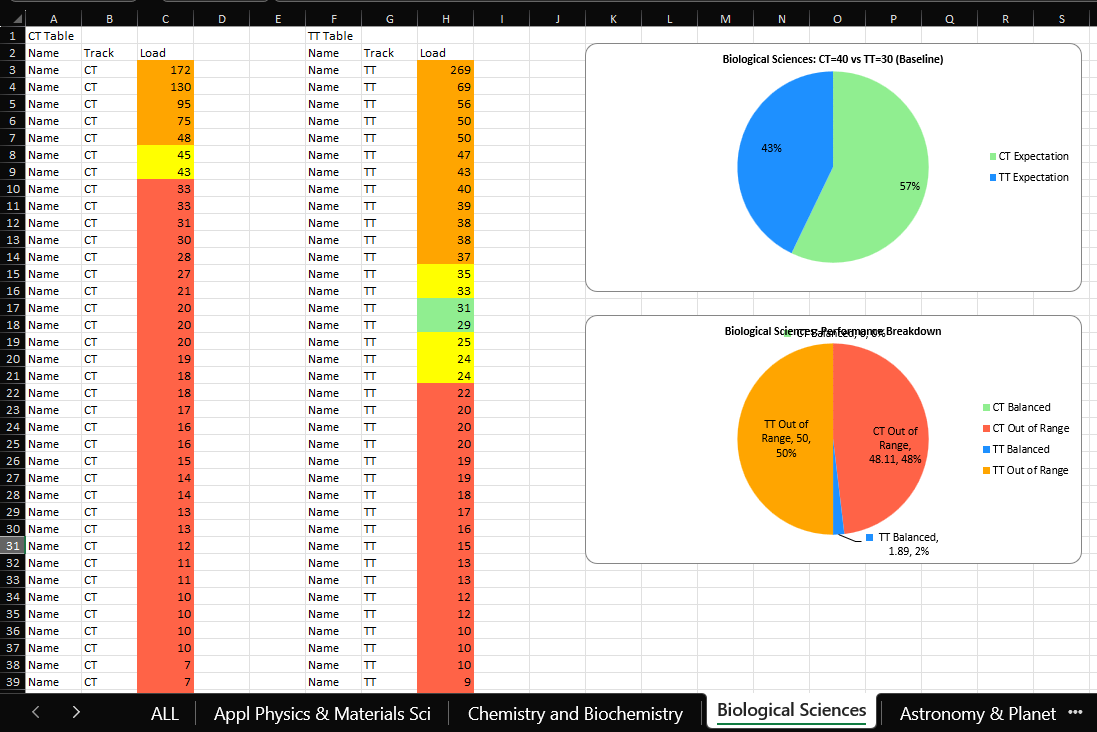
Task: Open the more sheet tabs ellipsis
Action: coord(1075,712)
